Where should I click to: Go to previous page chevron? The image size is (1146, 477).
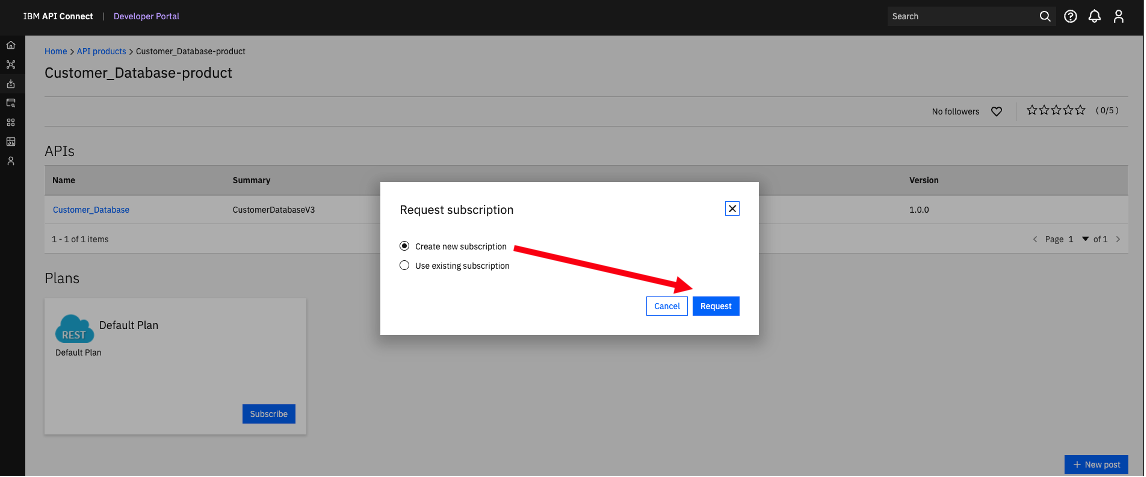[1035, 239]
